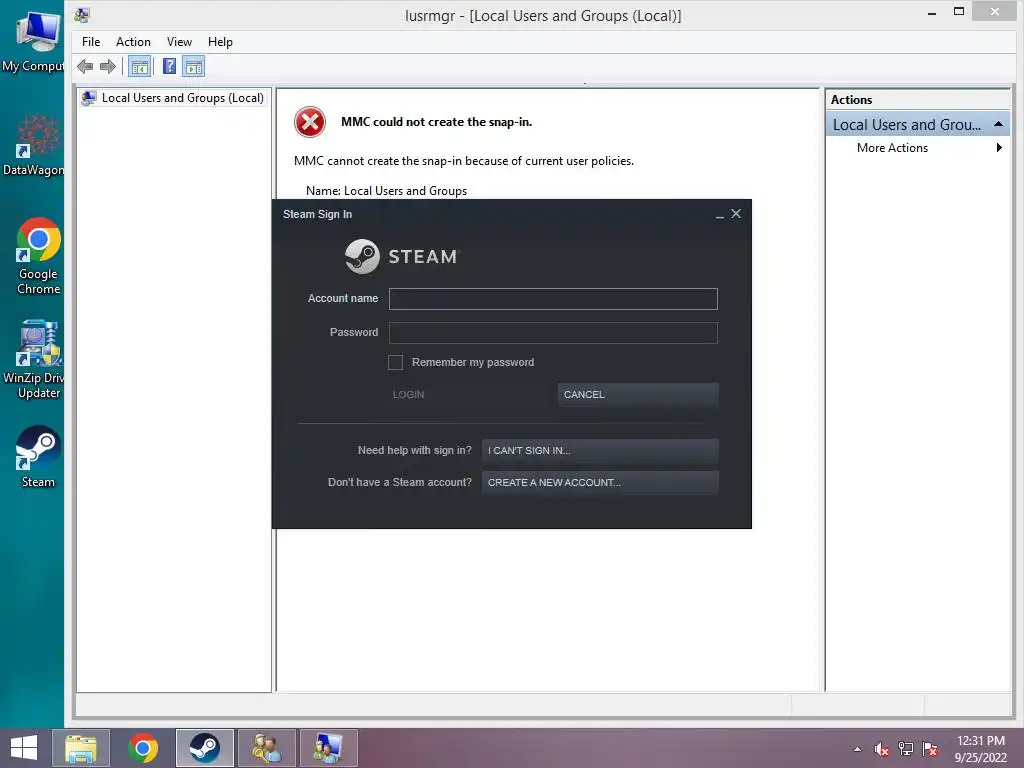Close the Steam Sign In dialog
The width and height of the screenshot is (1024, 768).
click(736, 214)
